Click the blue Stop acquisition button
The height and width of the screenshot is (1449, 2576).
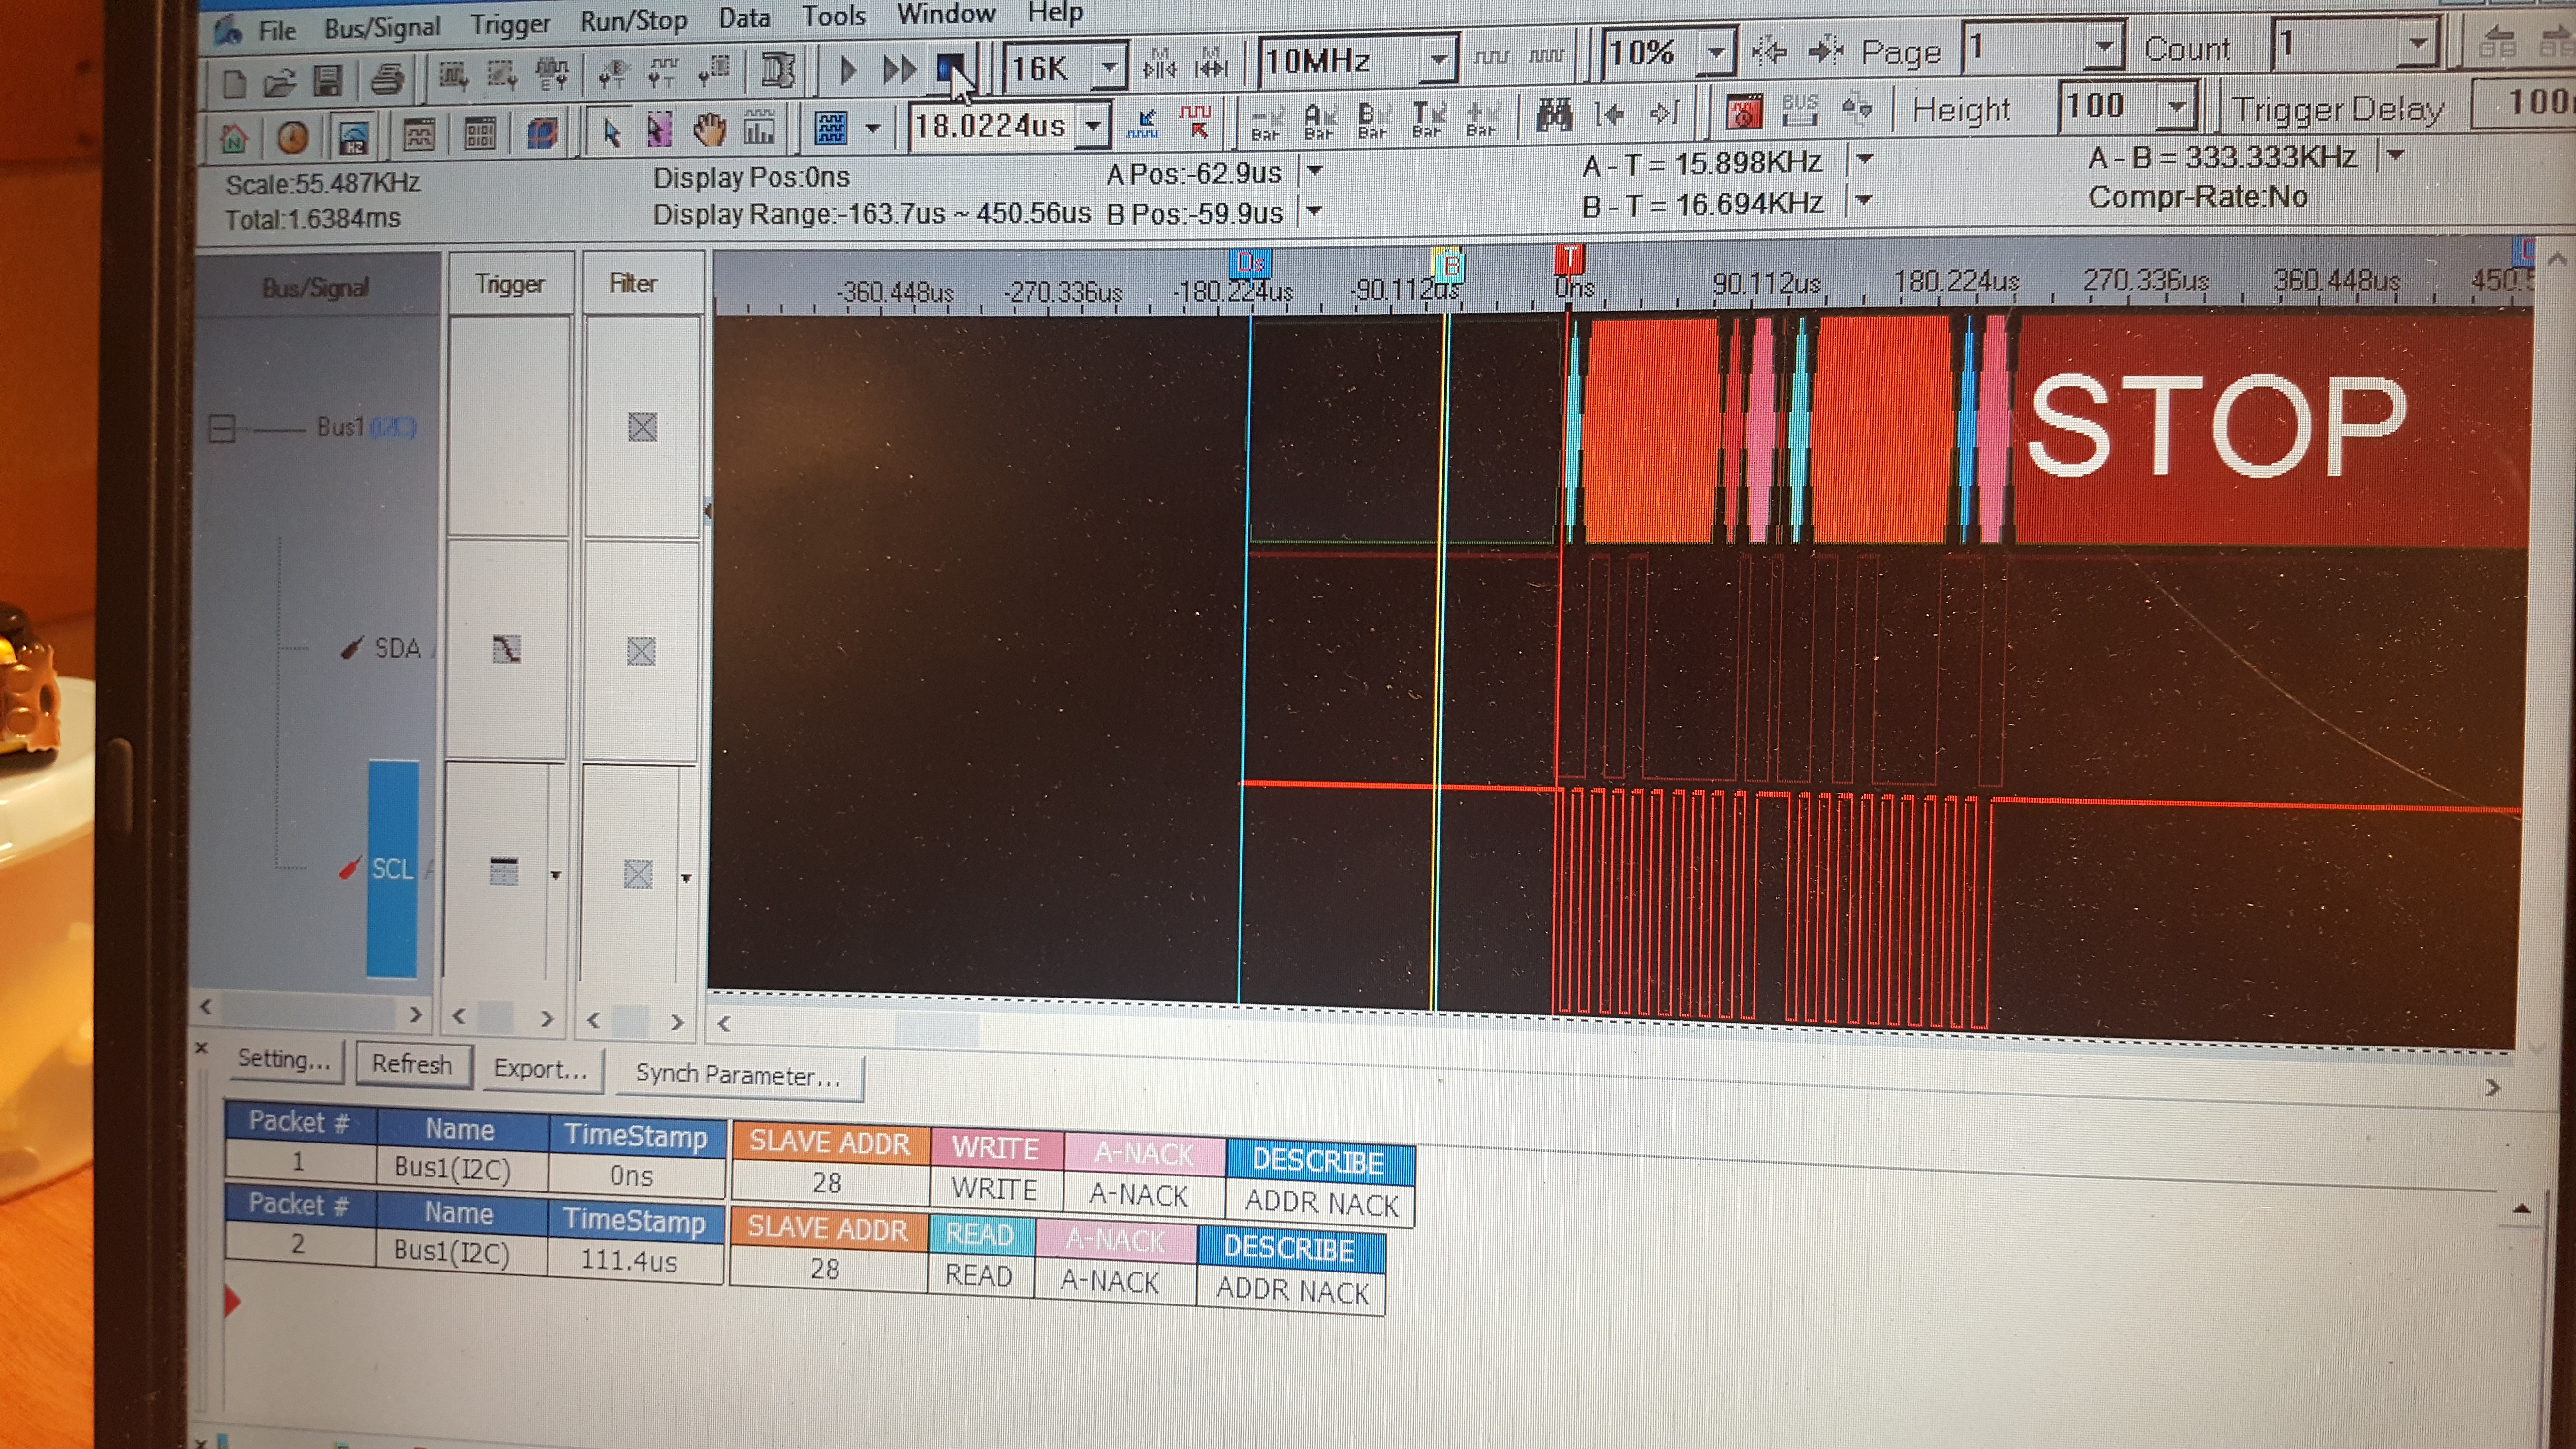point(953,69)
